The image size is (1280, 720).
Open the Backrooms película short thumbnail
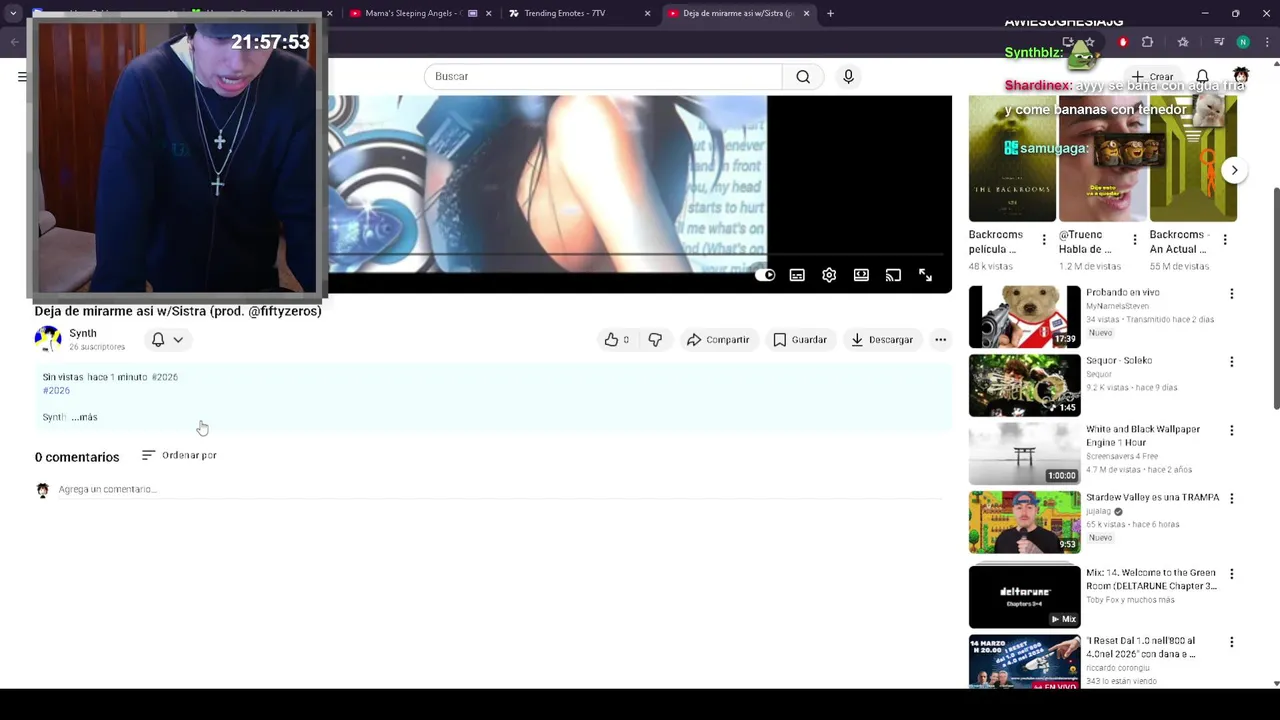1012,158
